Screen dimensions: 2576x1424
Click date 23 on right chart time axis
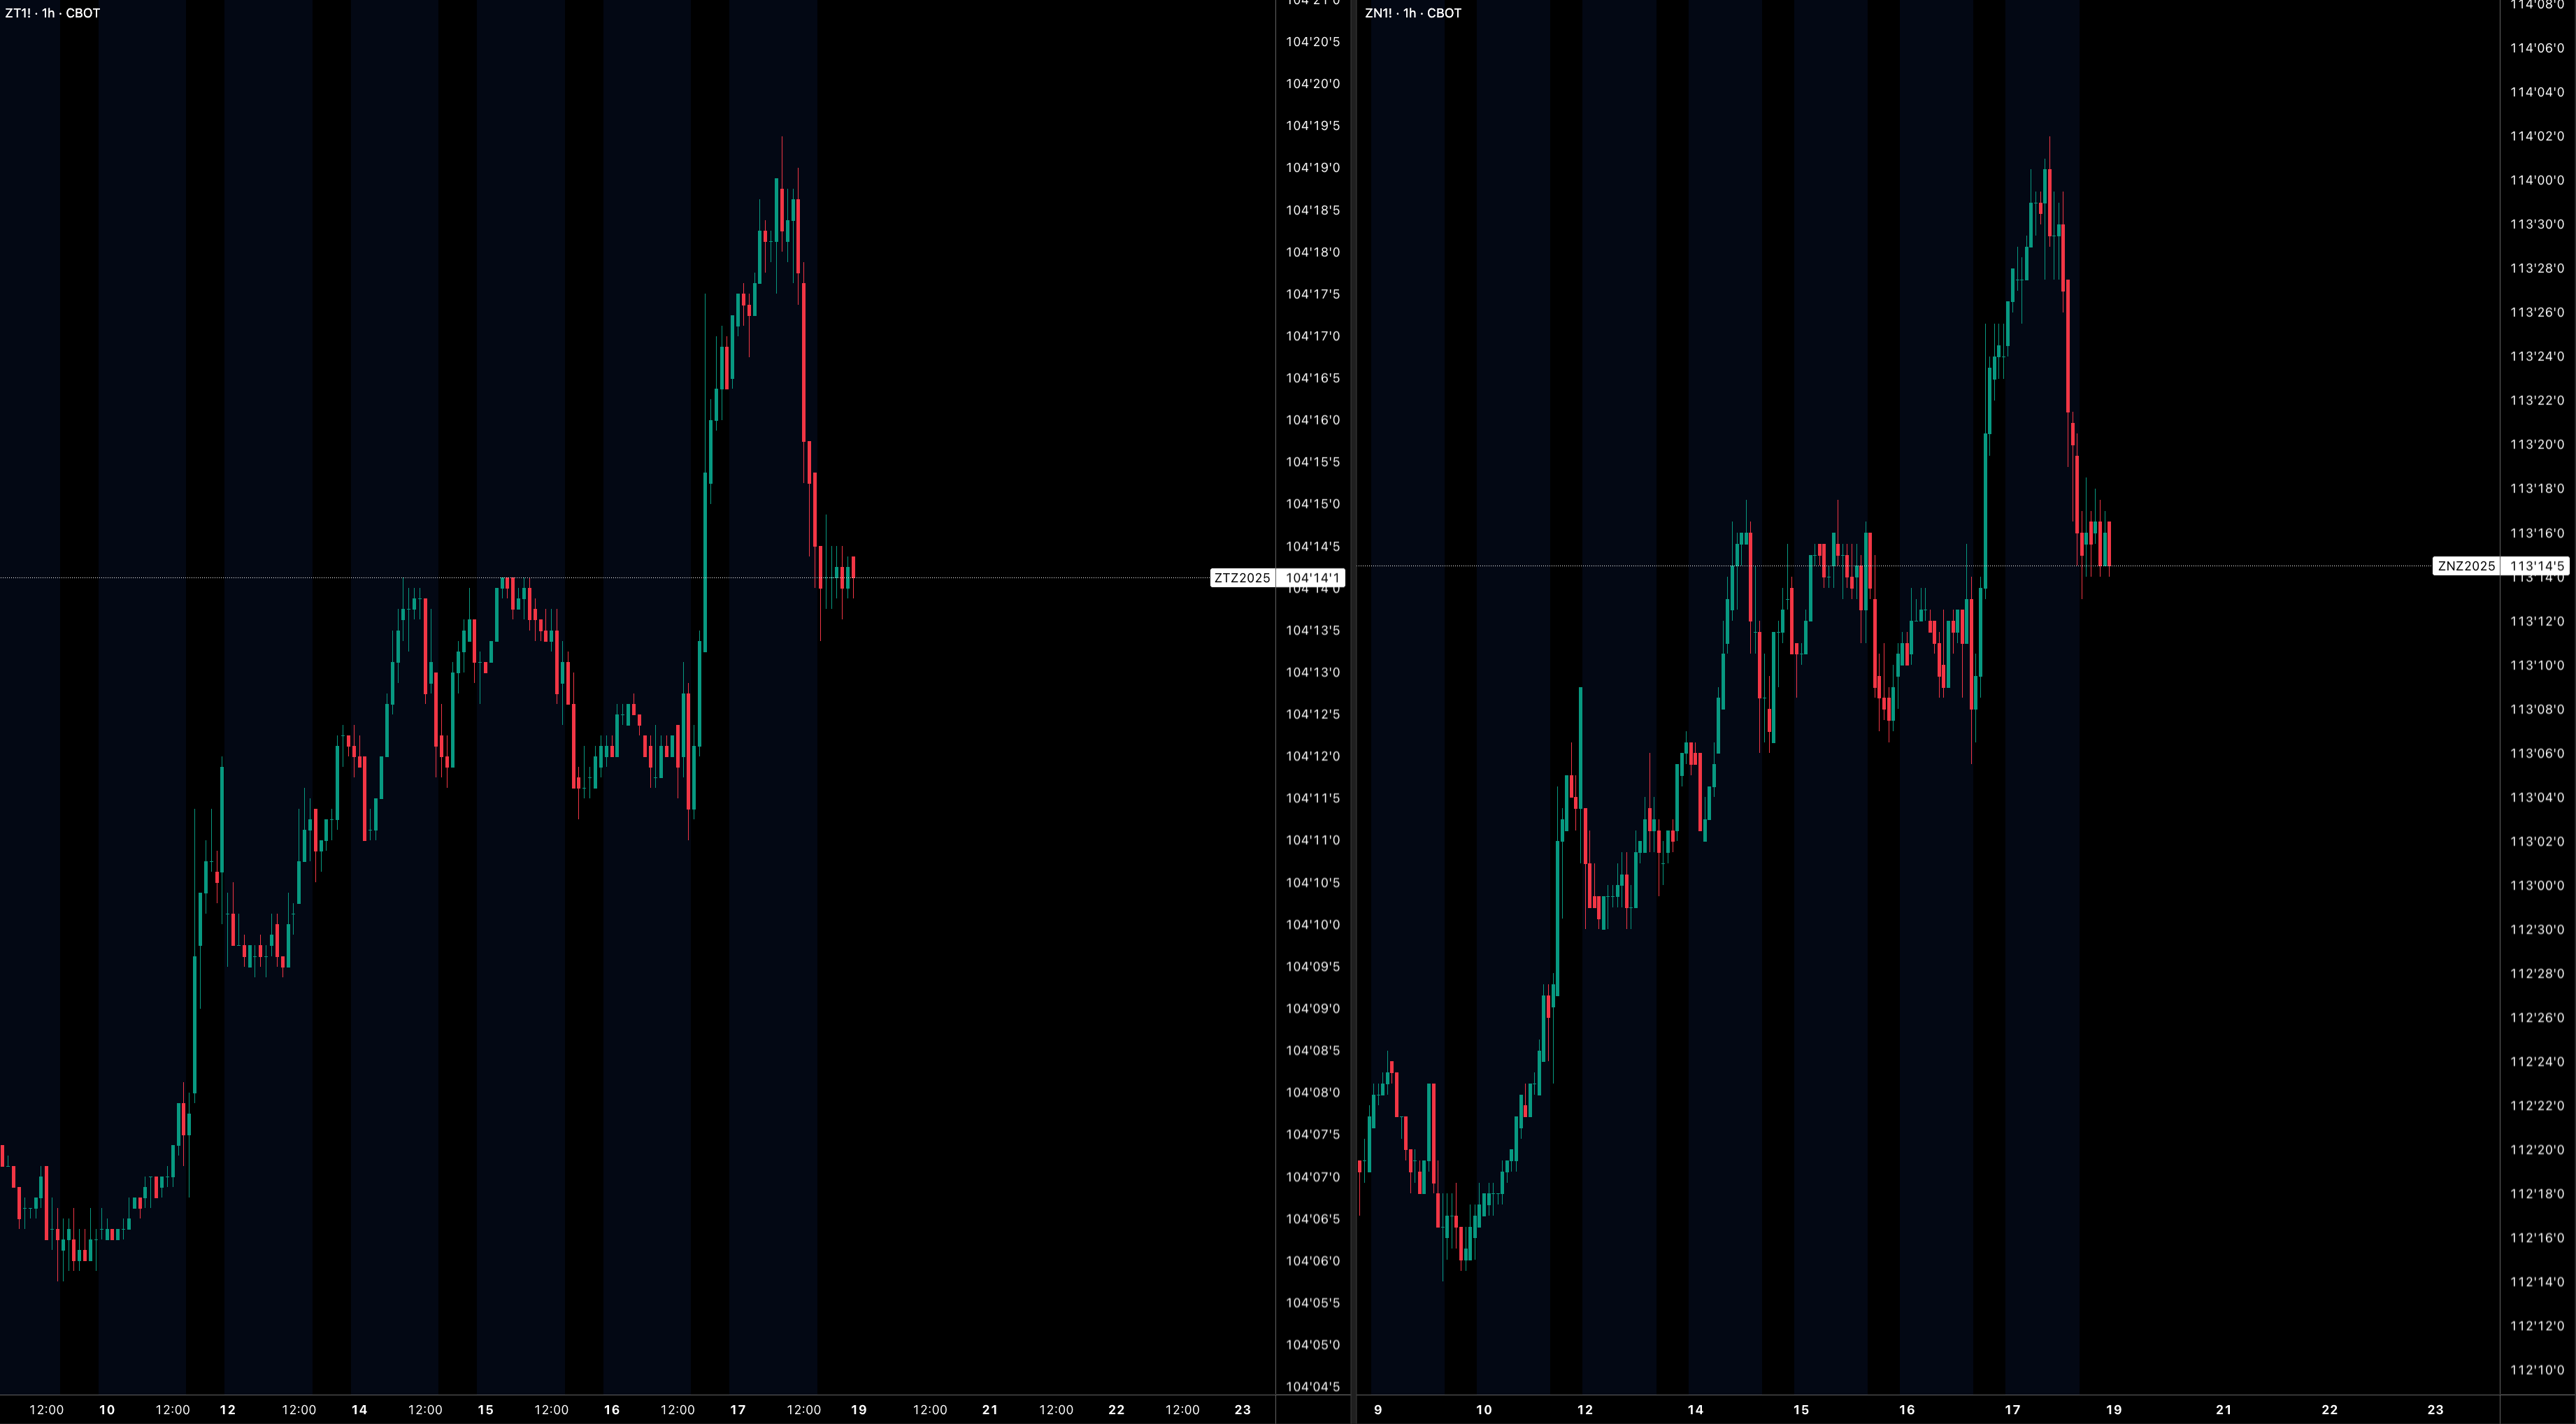coord(2435,1409)
